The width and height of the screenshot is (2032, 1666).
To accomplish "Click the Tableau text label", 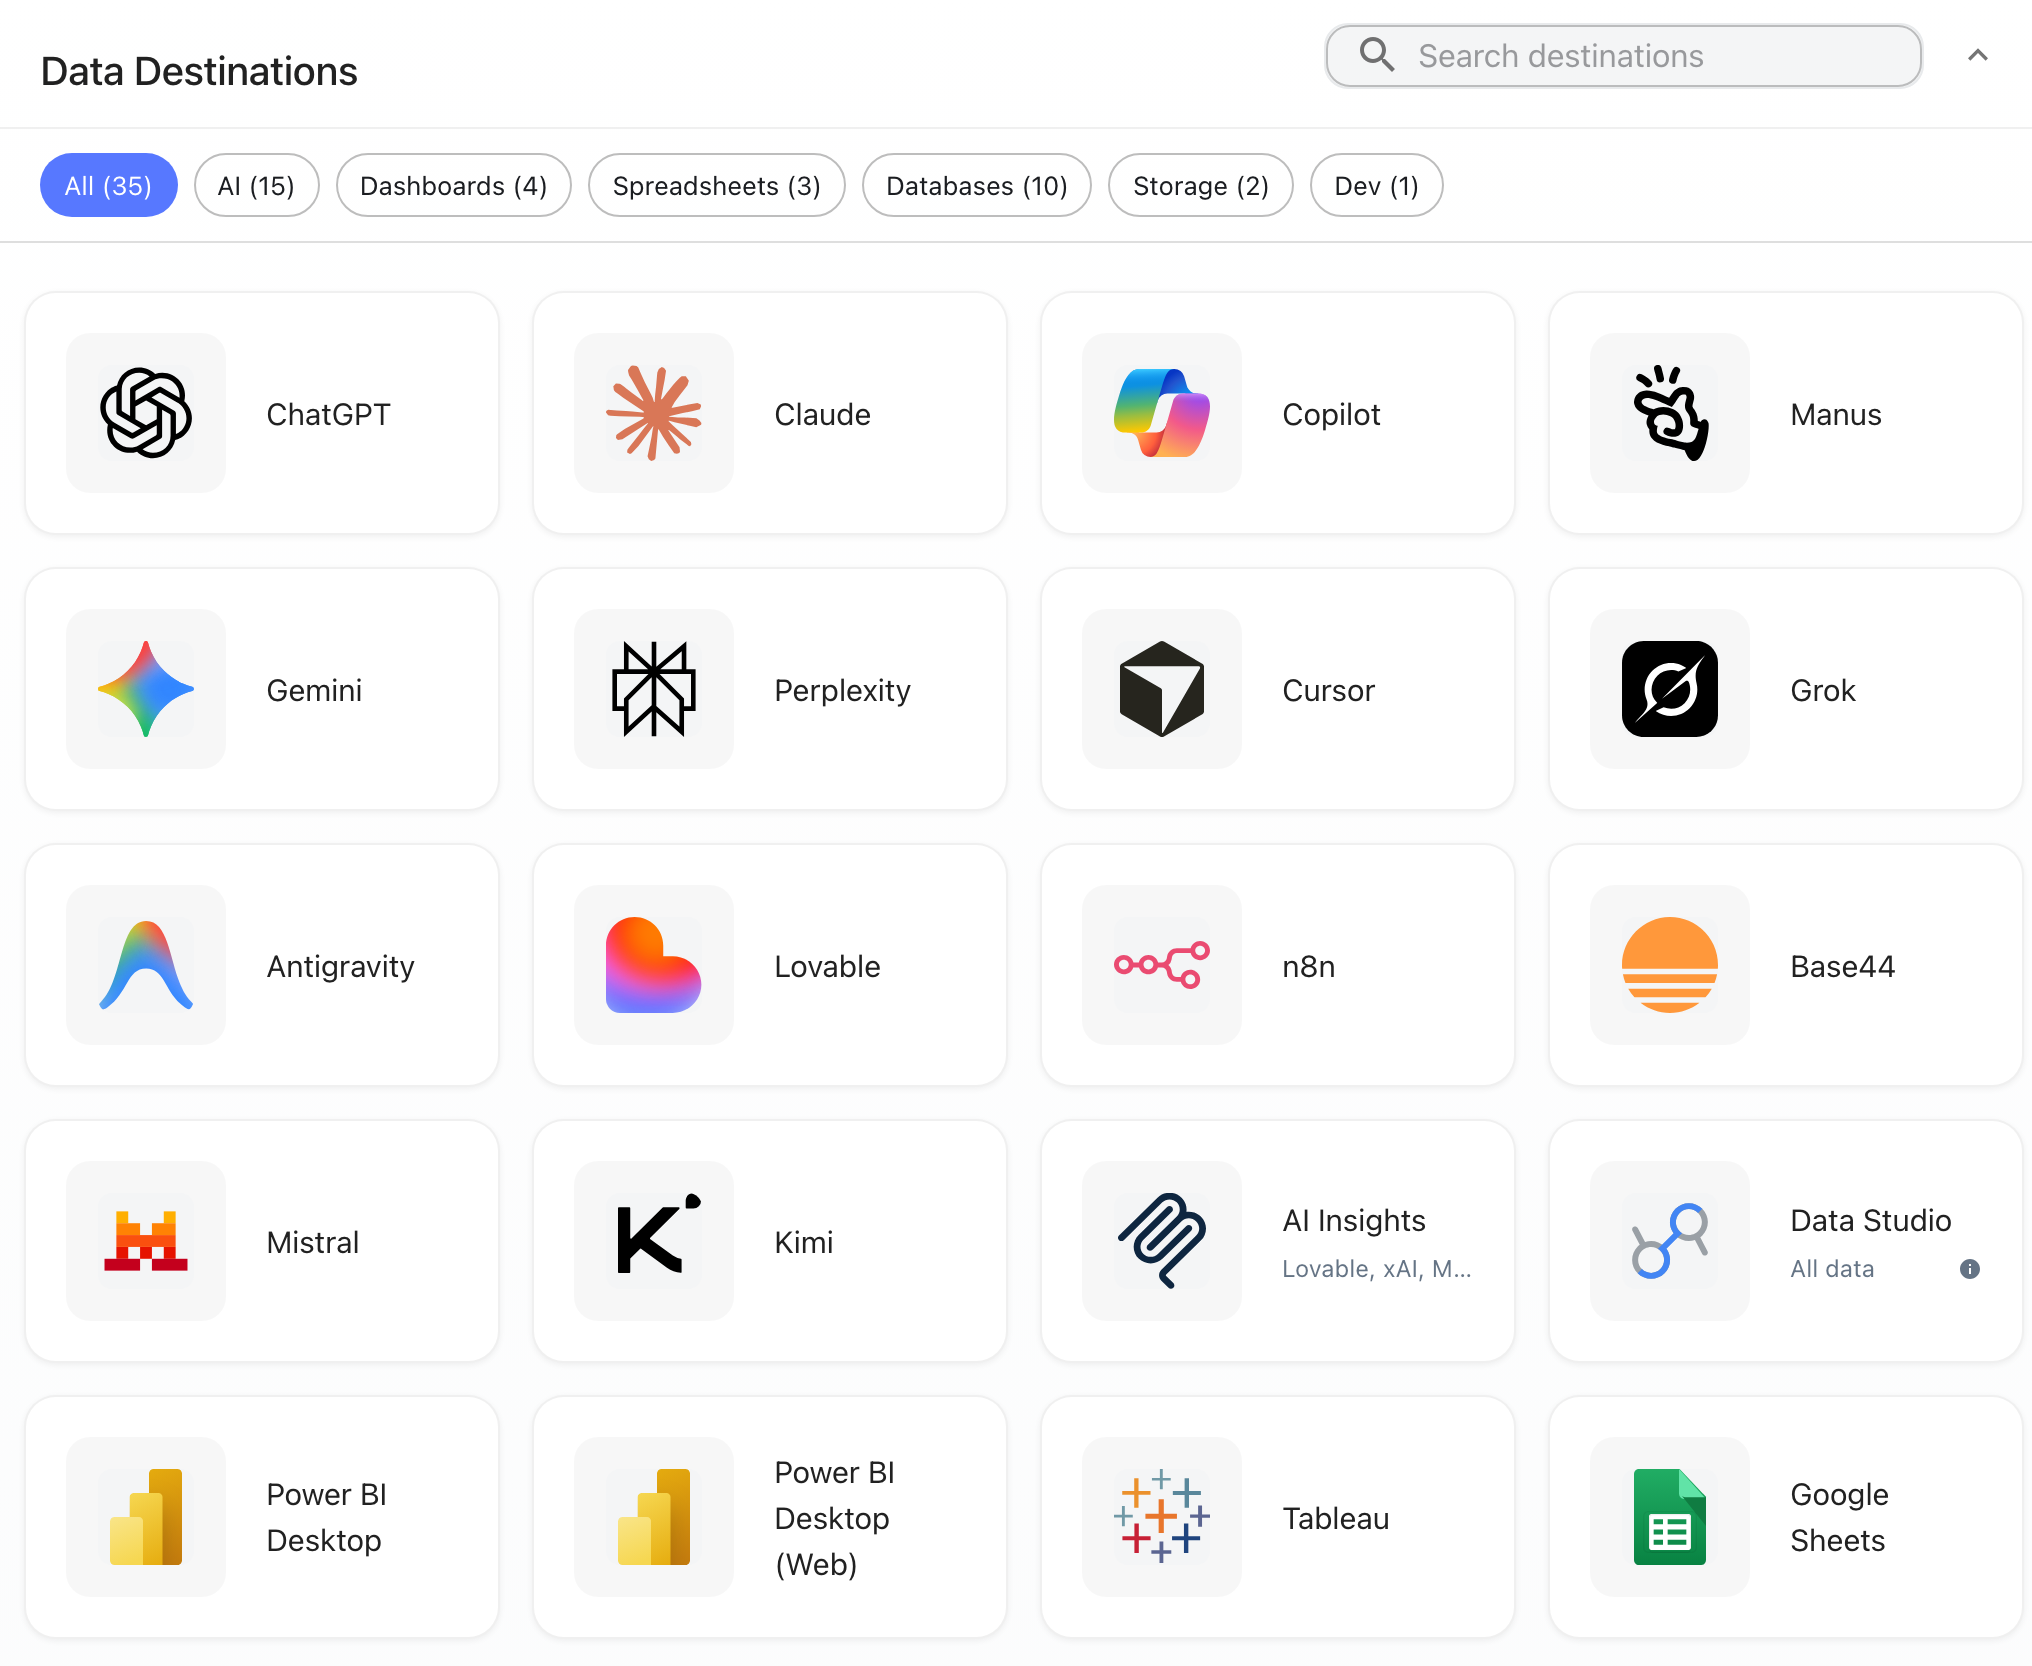I will (x=1336, y=1518).
